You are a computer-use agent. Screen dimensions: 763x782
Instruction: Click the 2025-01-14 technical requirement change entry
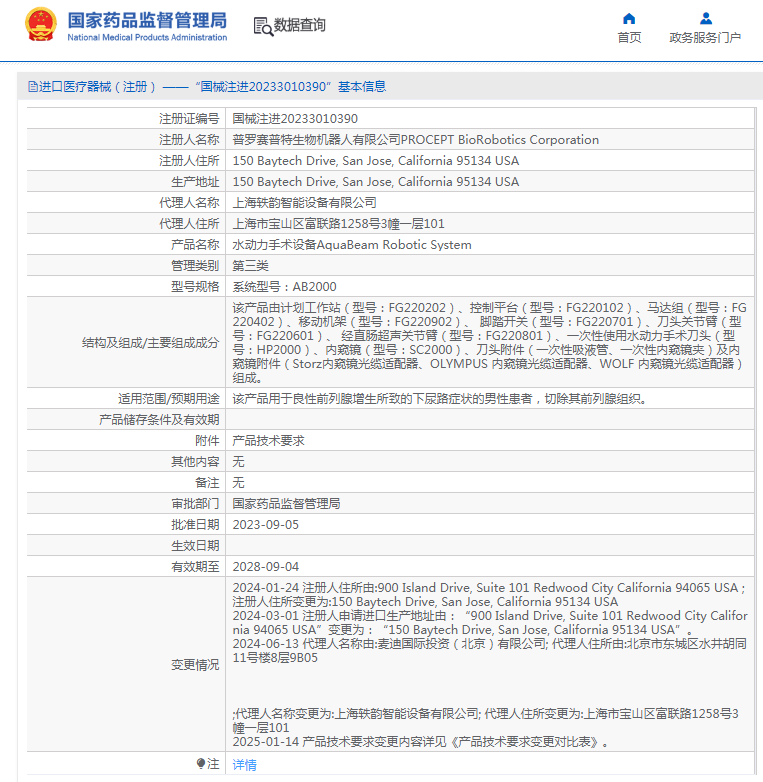point(420,742)
